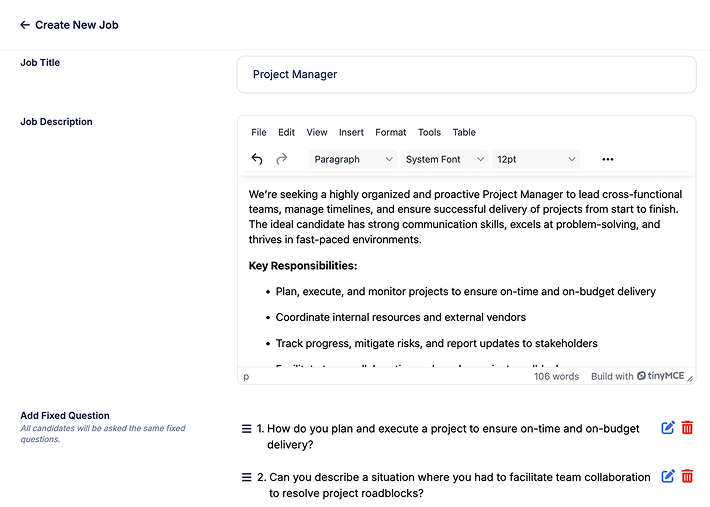This screenshot has width=710, height=507.
Task: Click the p element path in status bar
Action: (246, 377)
